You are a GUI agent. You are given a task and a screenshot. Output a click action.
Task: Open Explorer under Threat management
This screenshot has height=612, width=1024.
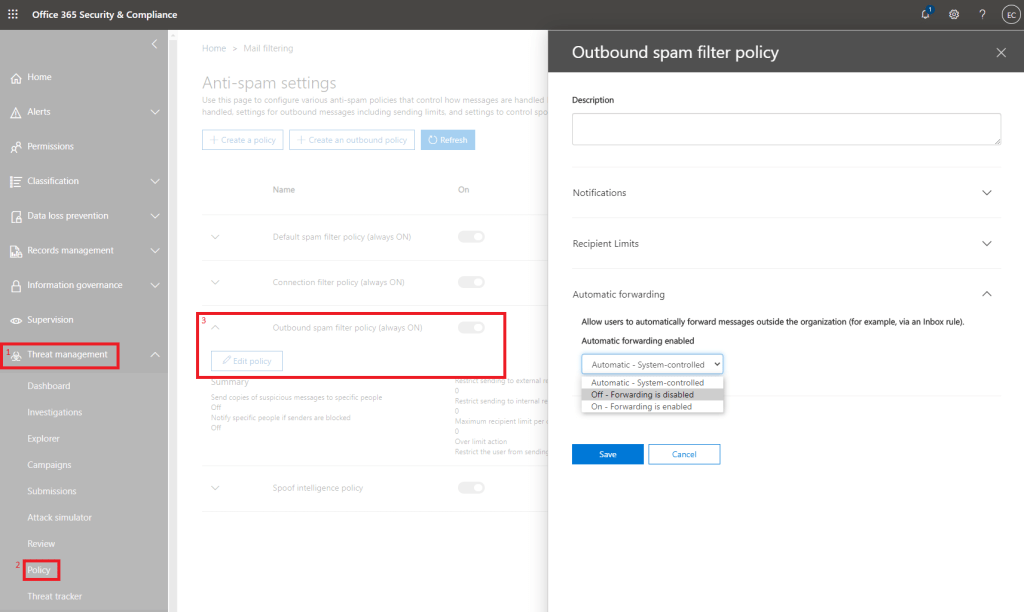tap(44, 439)
